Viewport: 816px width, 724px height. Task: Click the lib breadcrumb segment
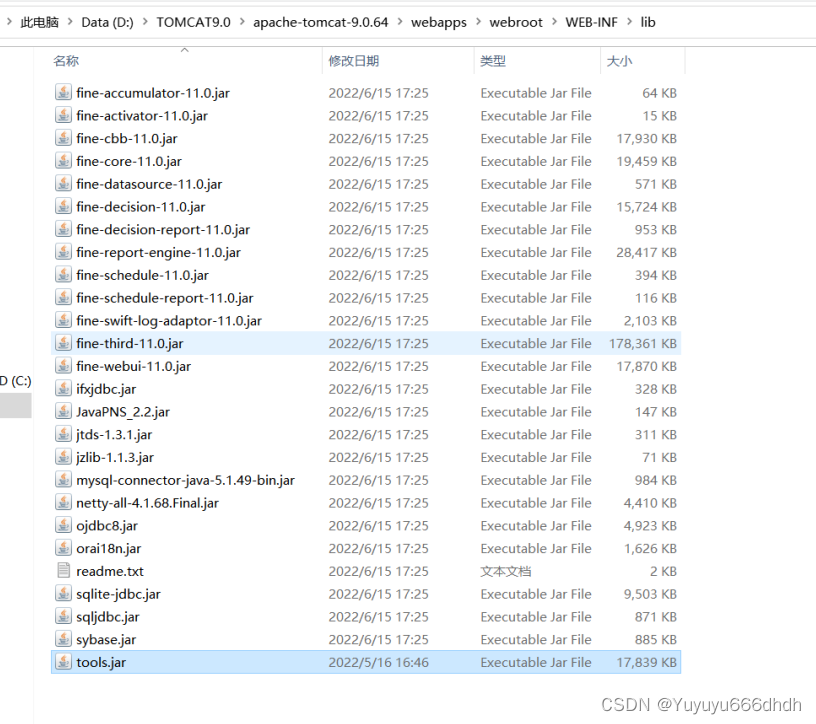click(x=648, y=22)
